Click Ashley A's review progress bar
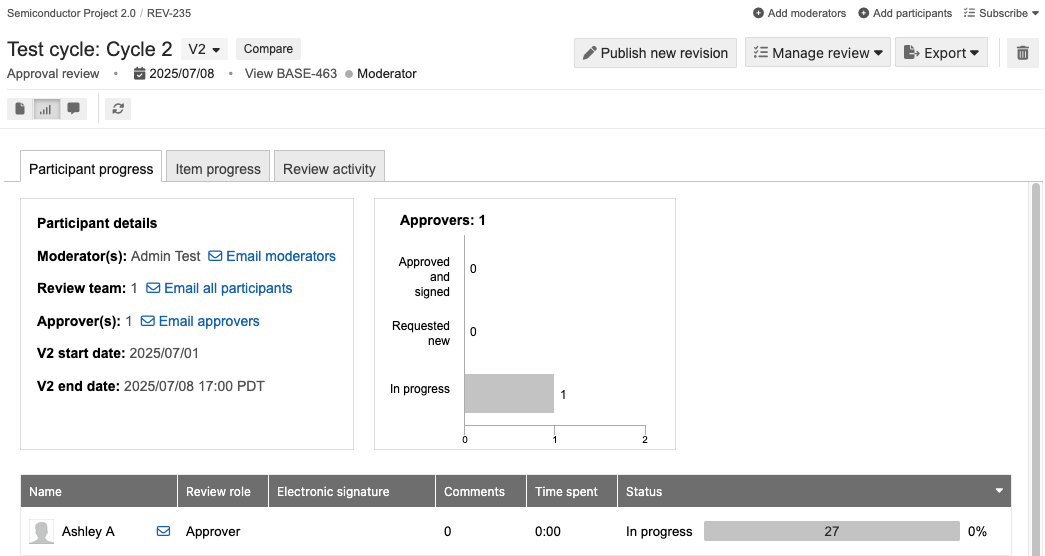Screen dimensions: 1045x556 (831, 531)
